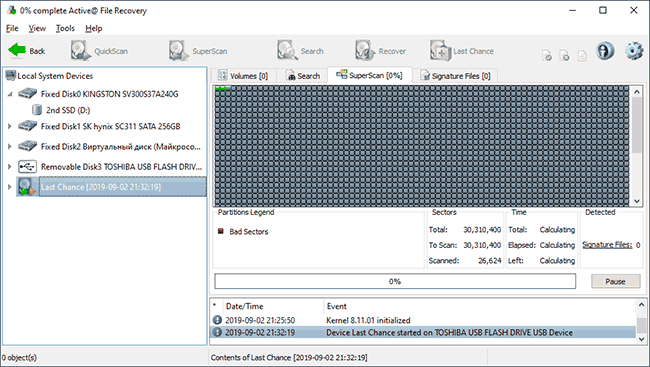
Task: Click the Recover toolbar icon
Action: [365, 51]
